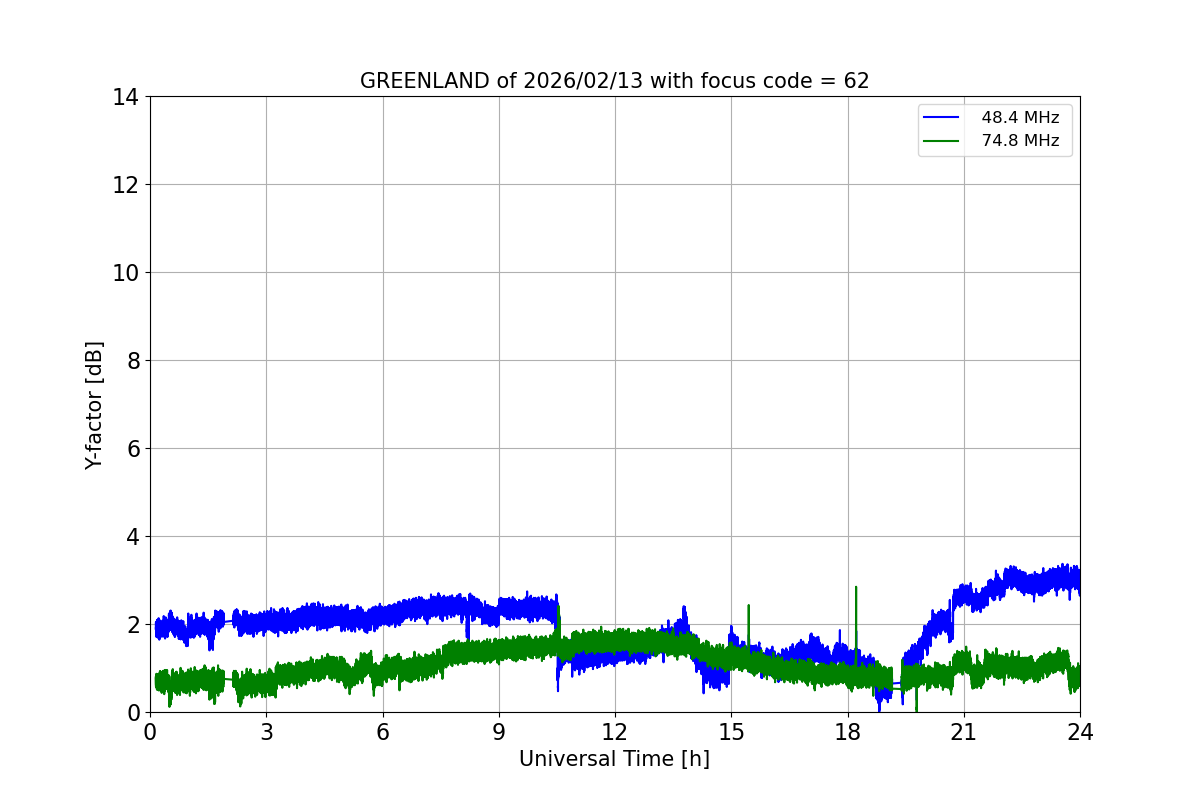Image resolution: width=1200 pixels, height=800 pixels.
Task: Click the Y-factor [dB] axis label
Action: 94,405
